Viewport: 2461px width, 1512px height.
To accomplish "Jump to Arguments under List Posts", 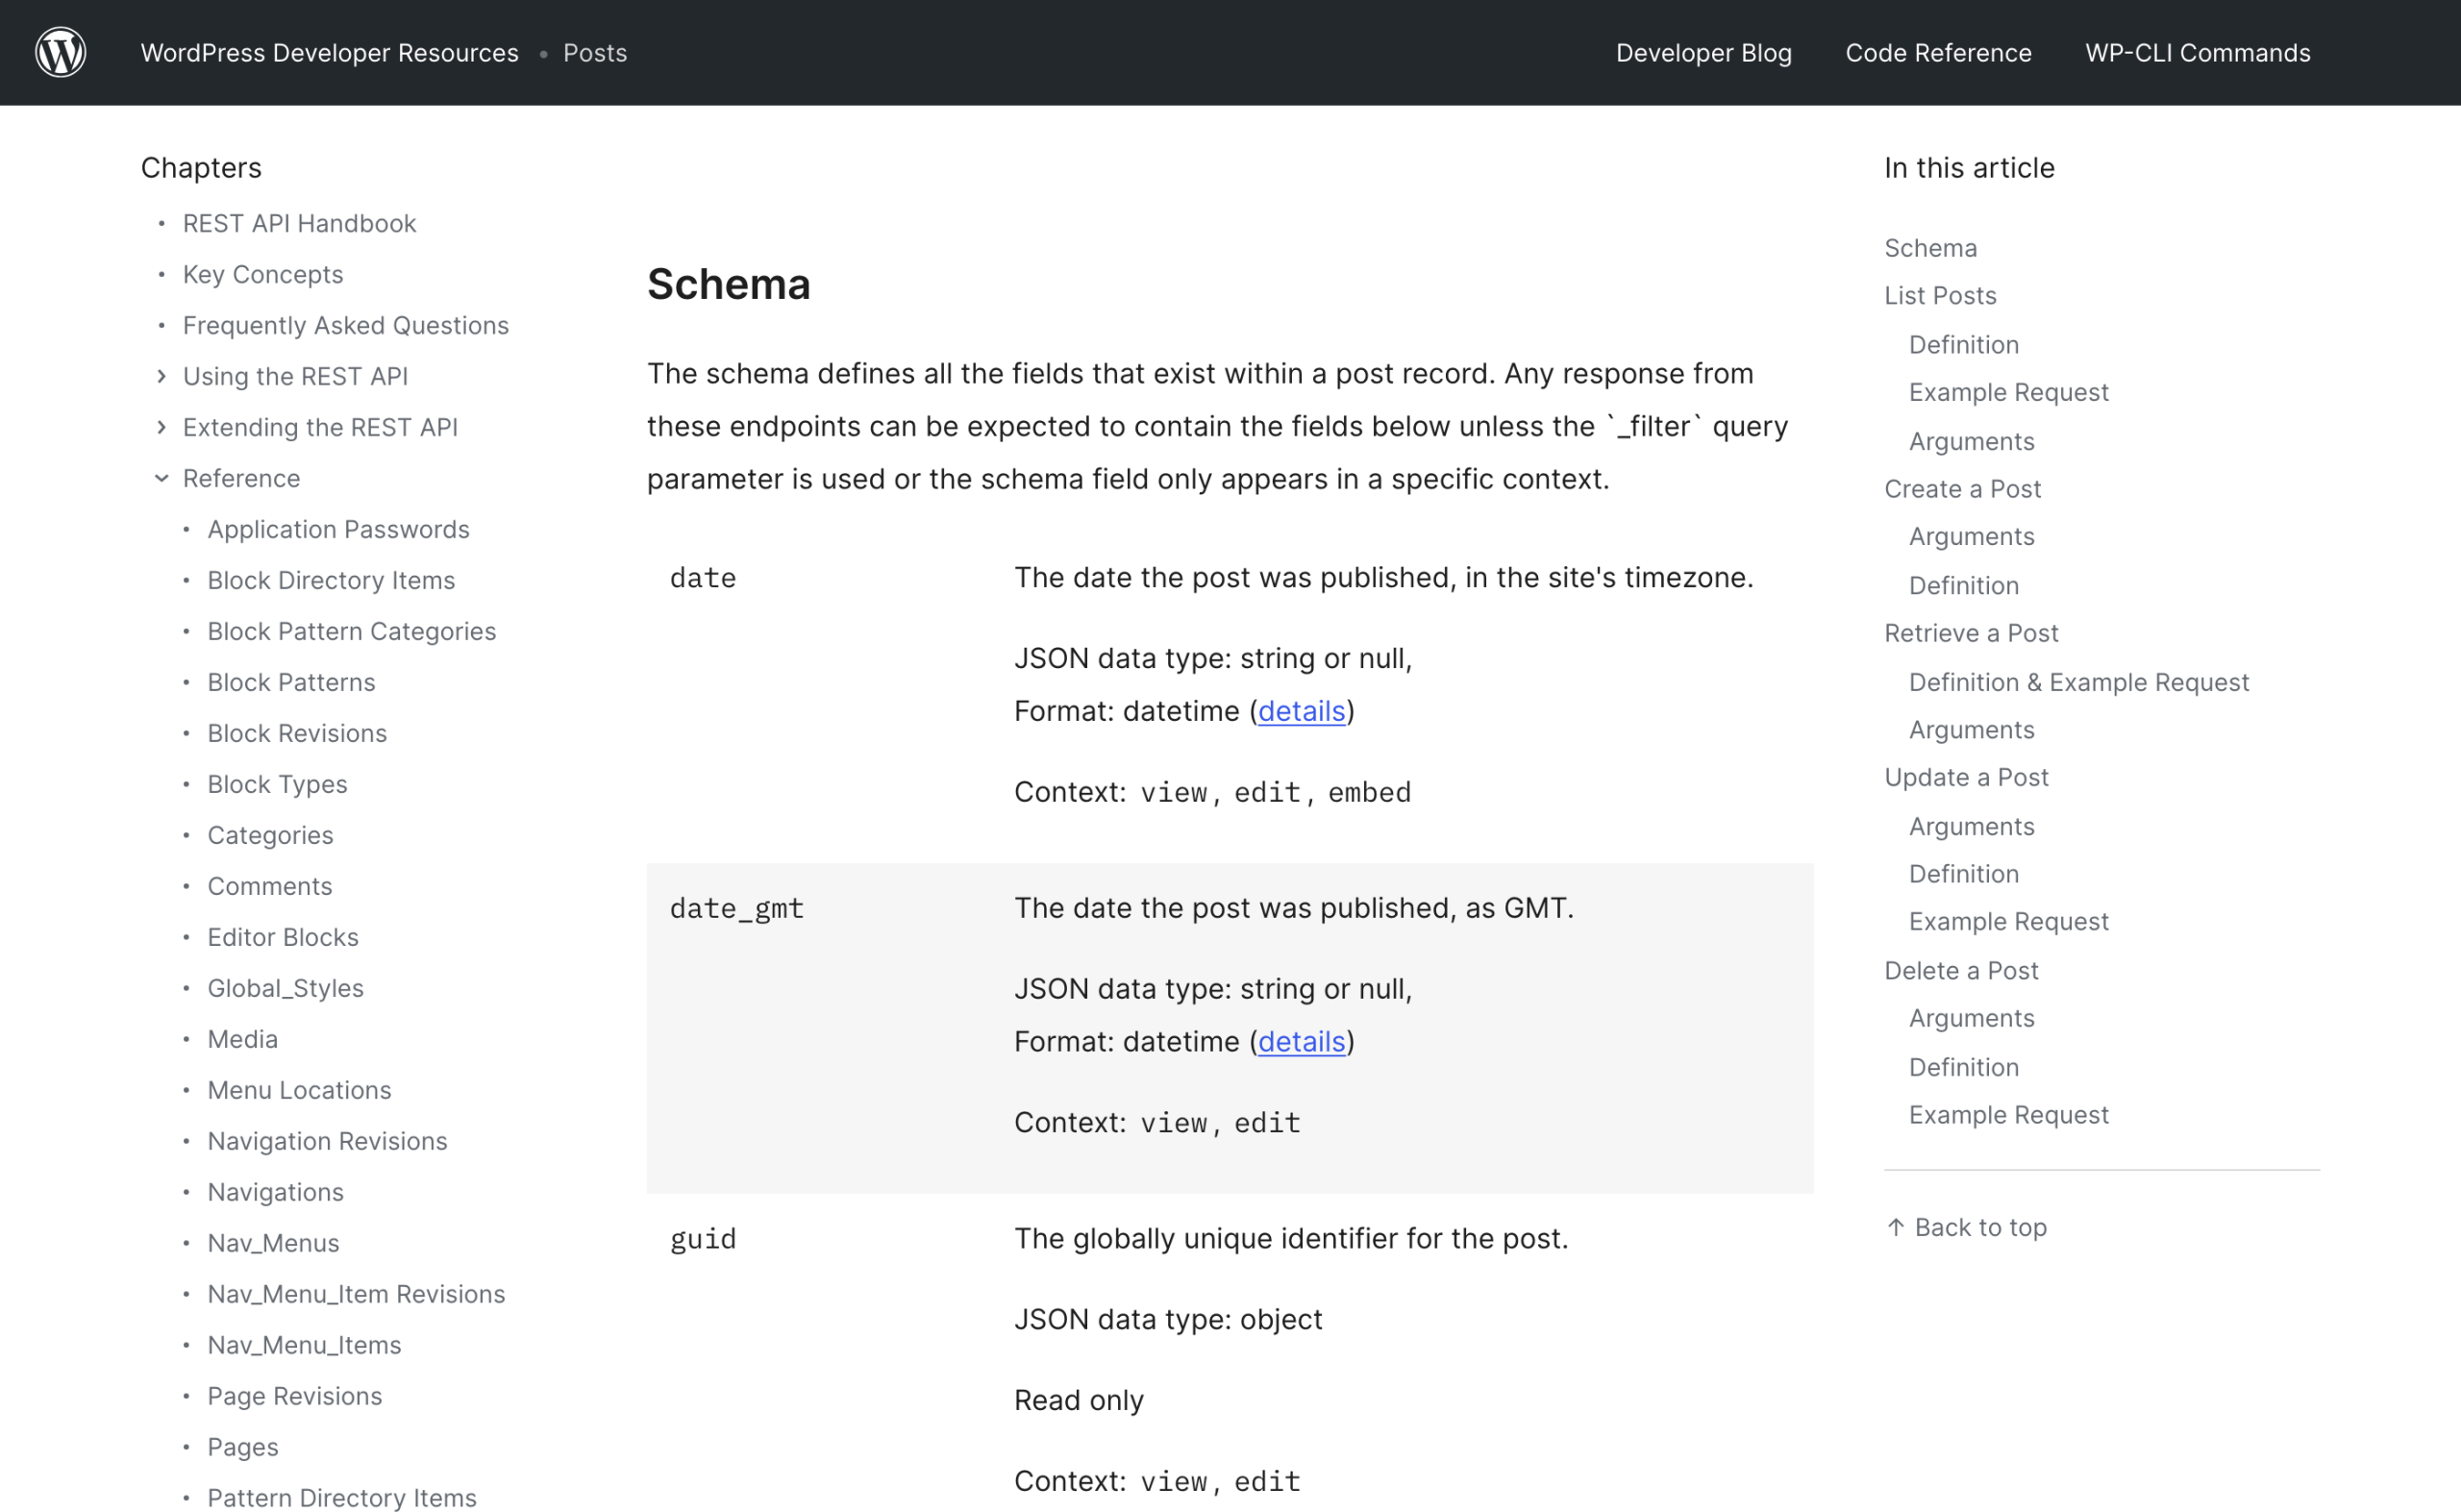I will 1971,441.
